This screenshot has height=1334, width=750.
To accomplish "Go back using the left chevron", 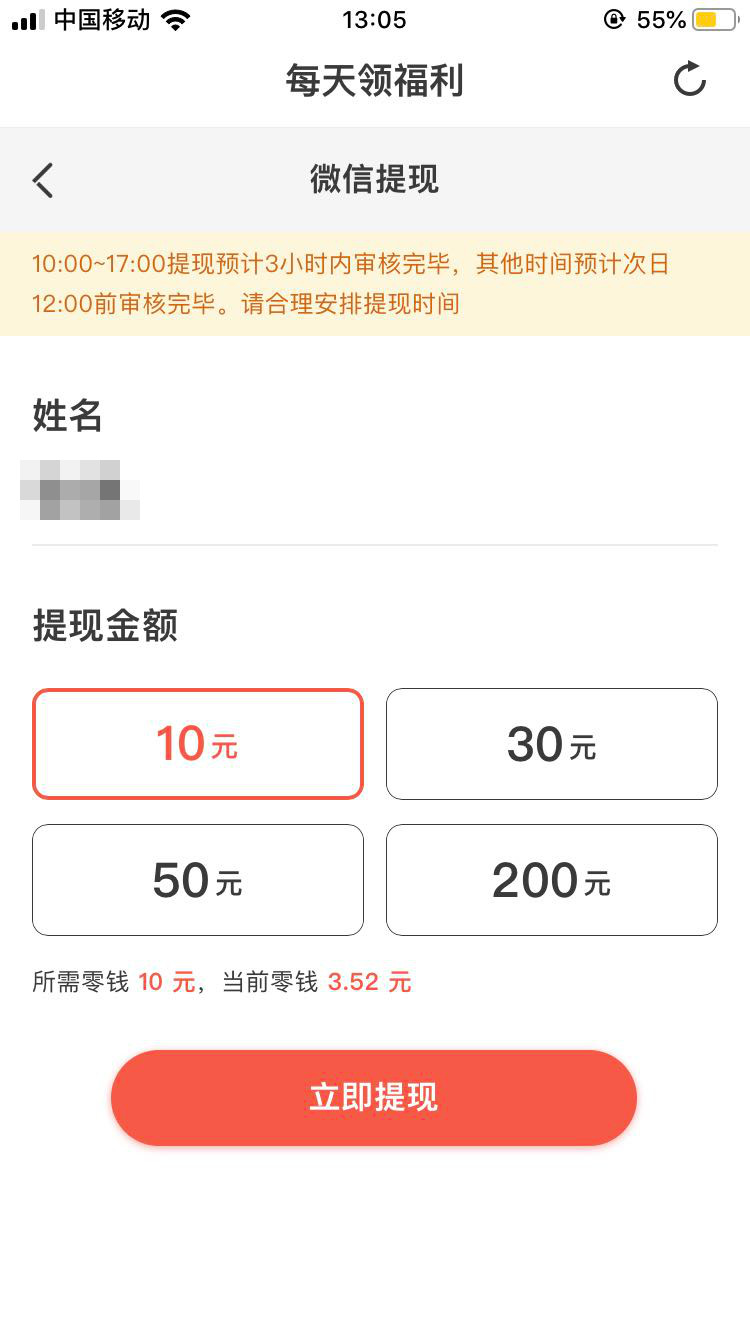I will [x=43, y=180].
